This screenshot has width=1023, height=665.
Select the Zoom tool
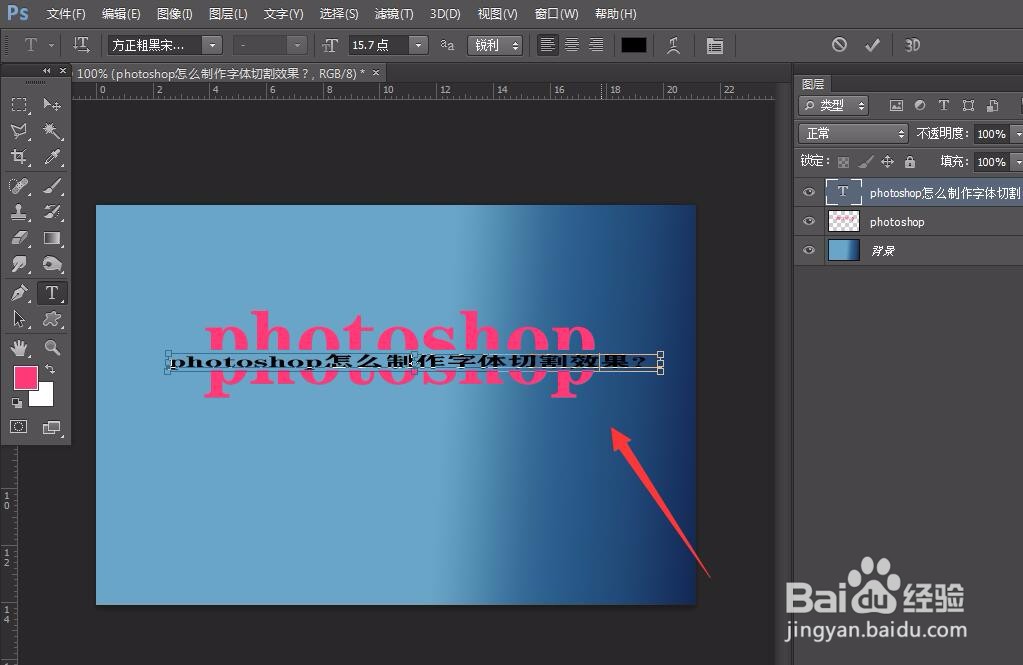52,348
